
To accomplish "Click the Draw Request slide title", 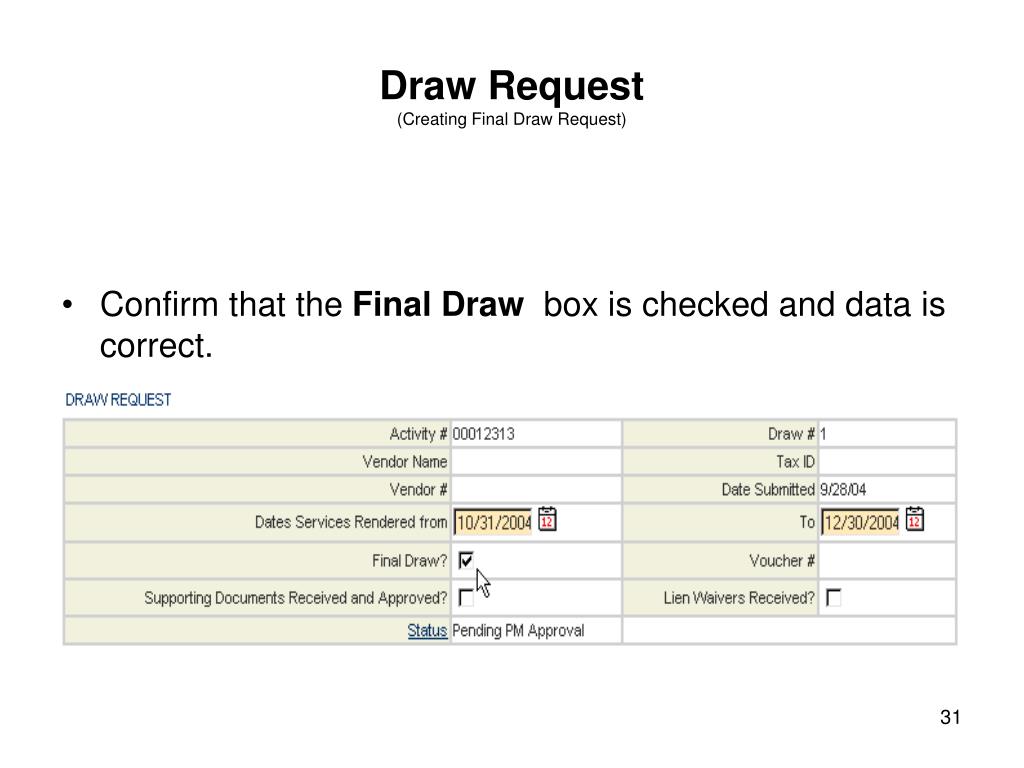I will 511,86.
